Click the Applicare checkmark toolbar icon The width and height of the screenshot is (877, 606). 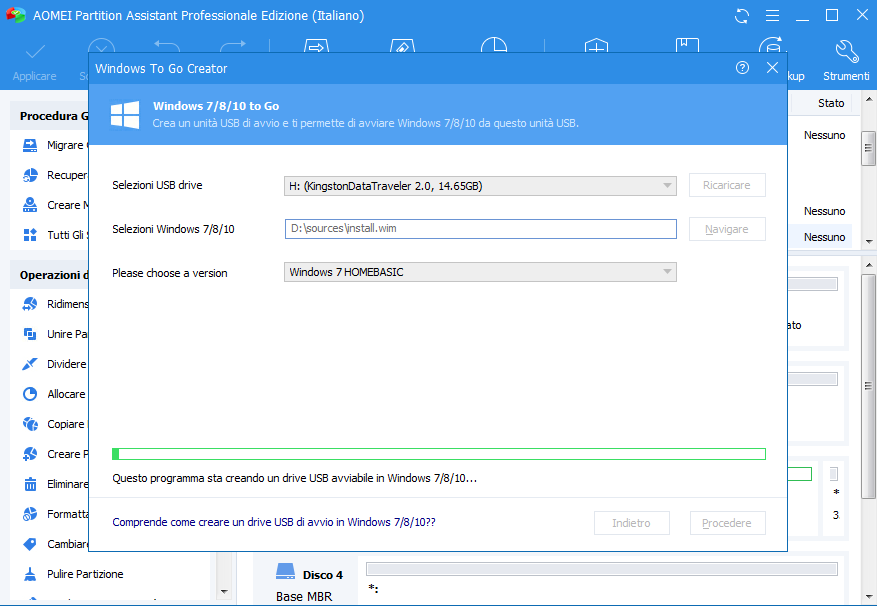pos(35,52)
